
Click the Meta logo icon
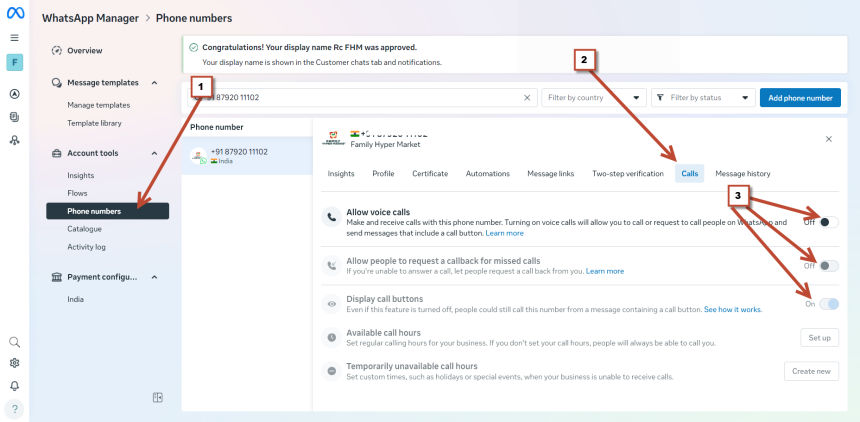(15, 13)
